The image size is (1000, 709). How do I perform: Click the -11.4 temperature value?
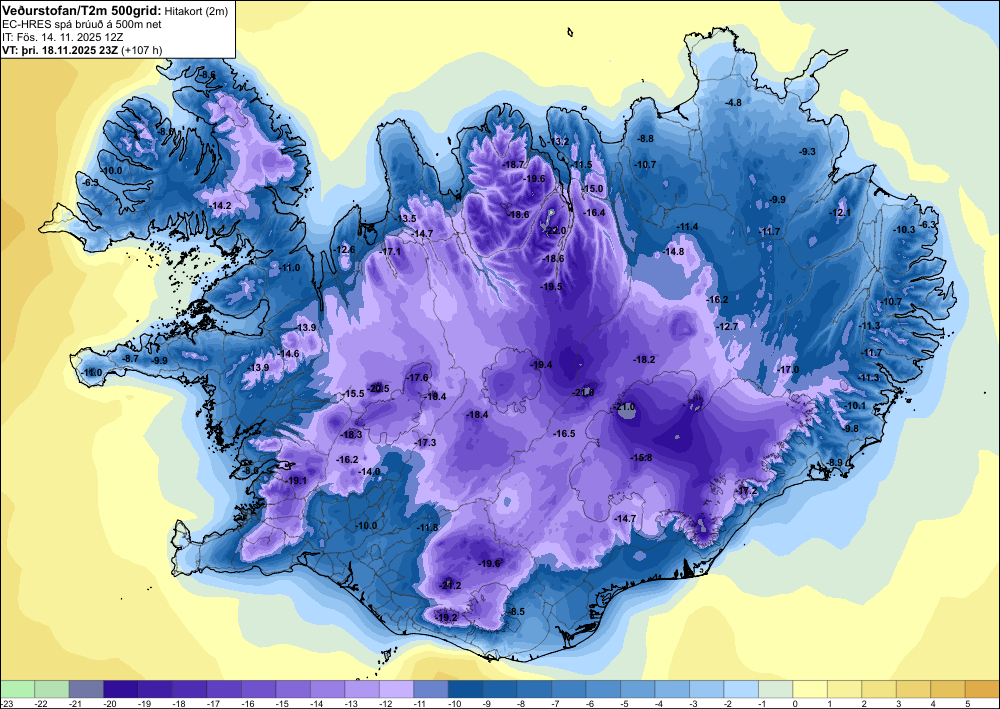688,227
